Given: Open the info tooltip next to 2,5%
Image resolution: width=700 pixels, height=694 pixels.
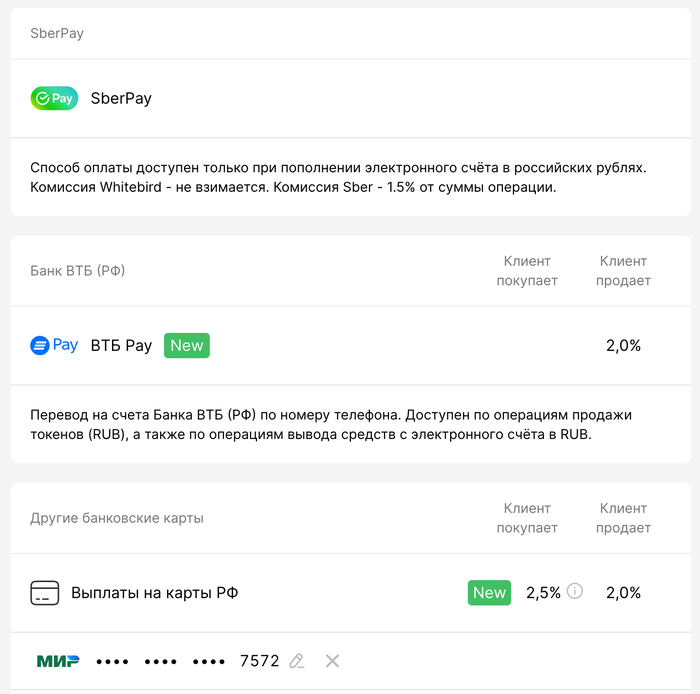Looking at the screenshot, I should (575, 591).
